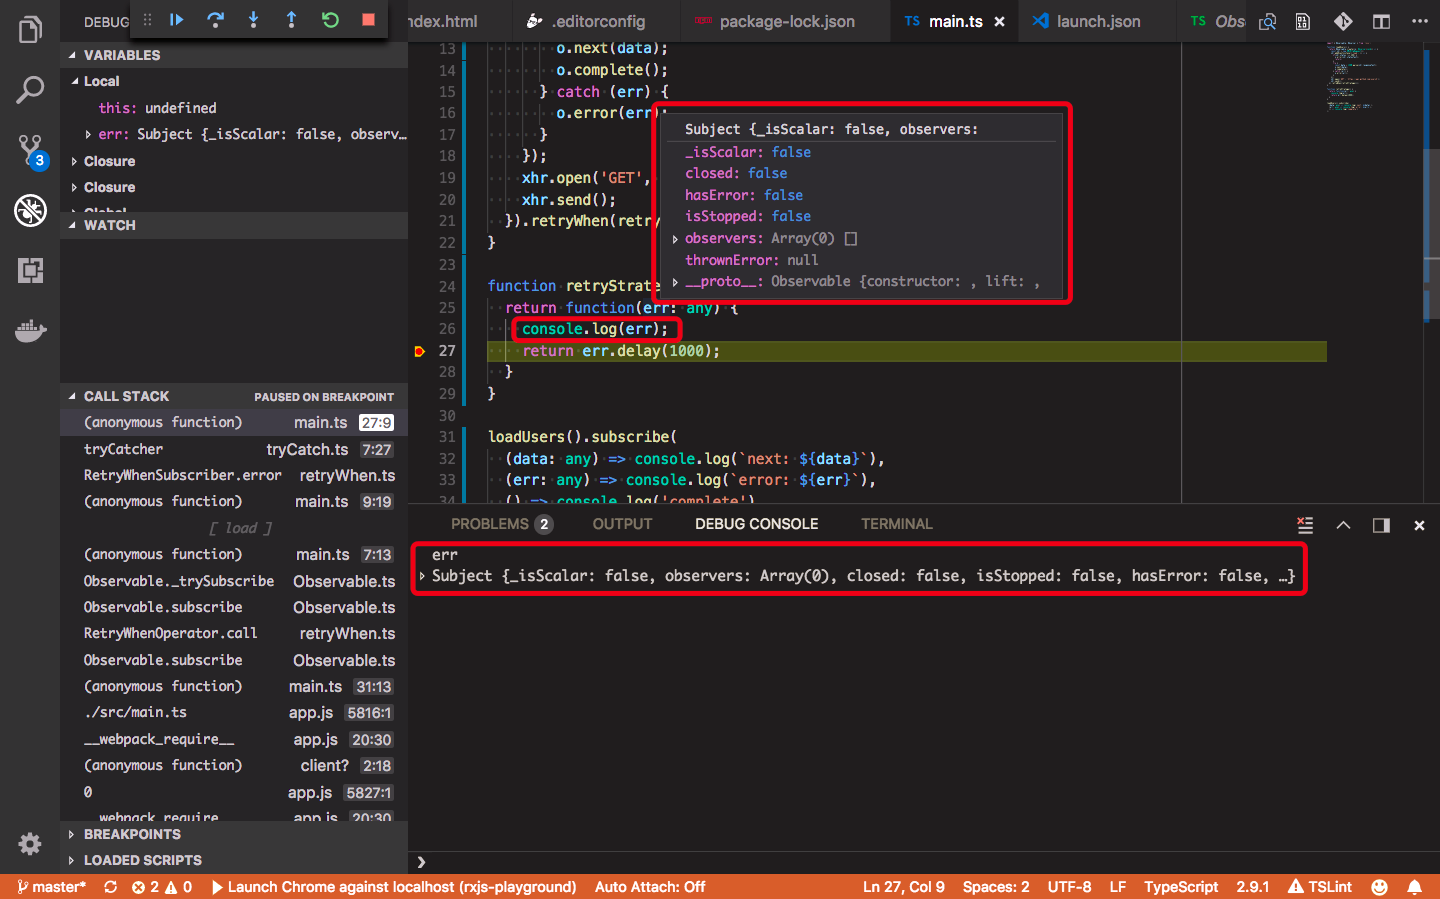Switch to the launch.json tab
The height and width of the screenshot is (899, 1440).
[x=1096, y=20]
